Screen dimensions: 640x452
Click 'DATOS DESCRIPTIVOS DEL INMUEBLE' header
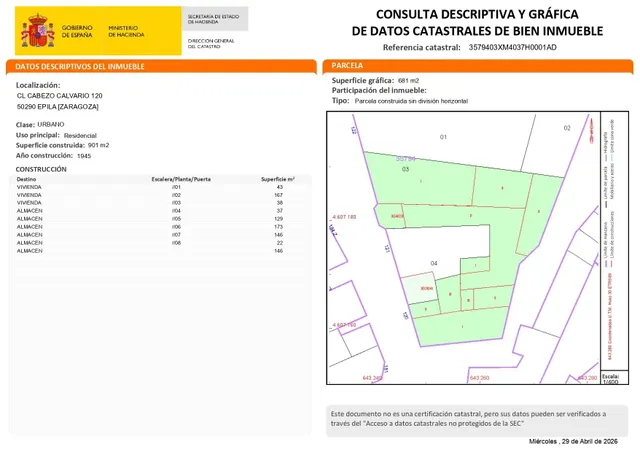point(80,67)
